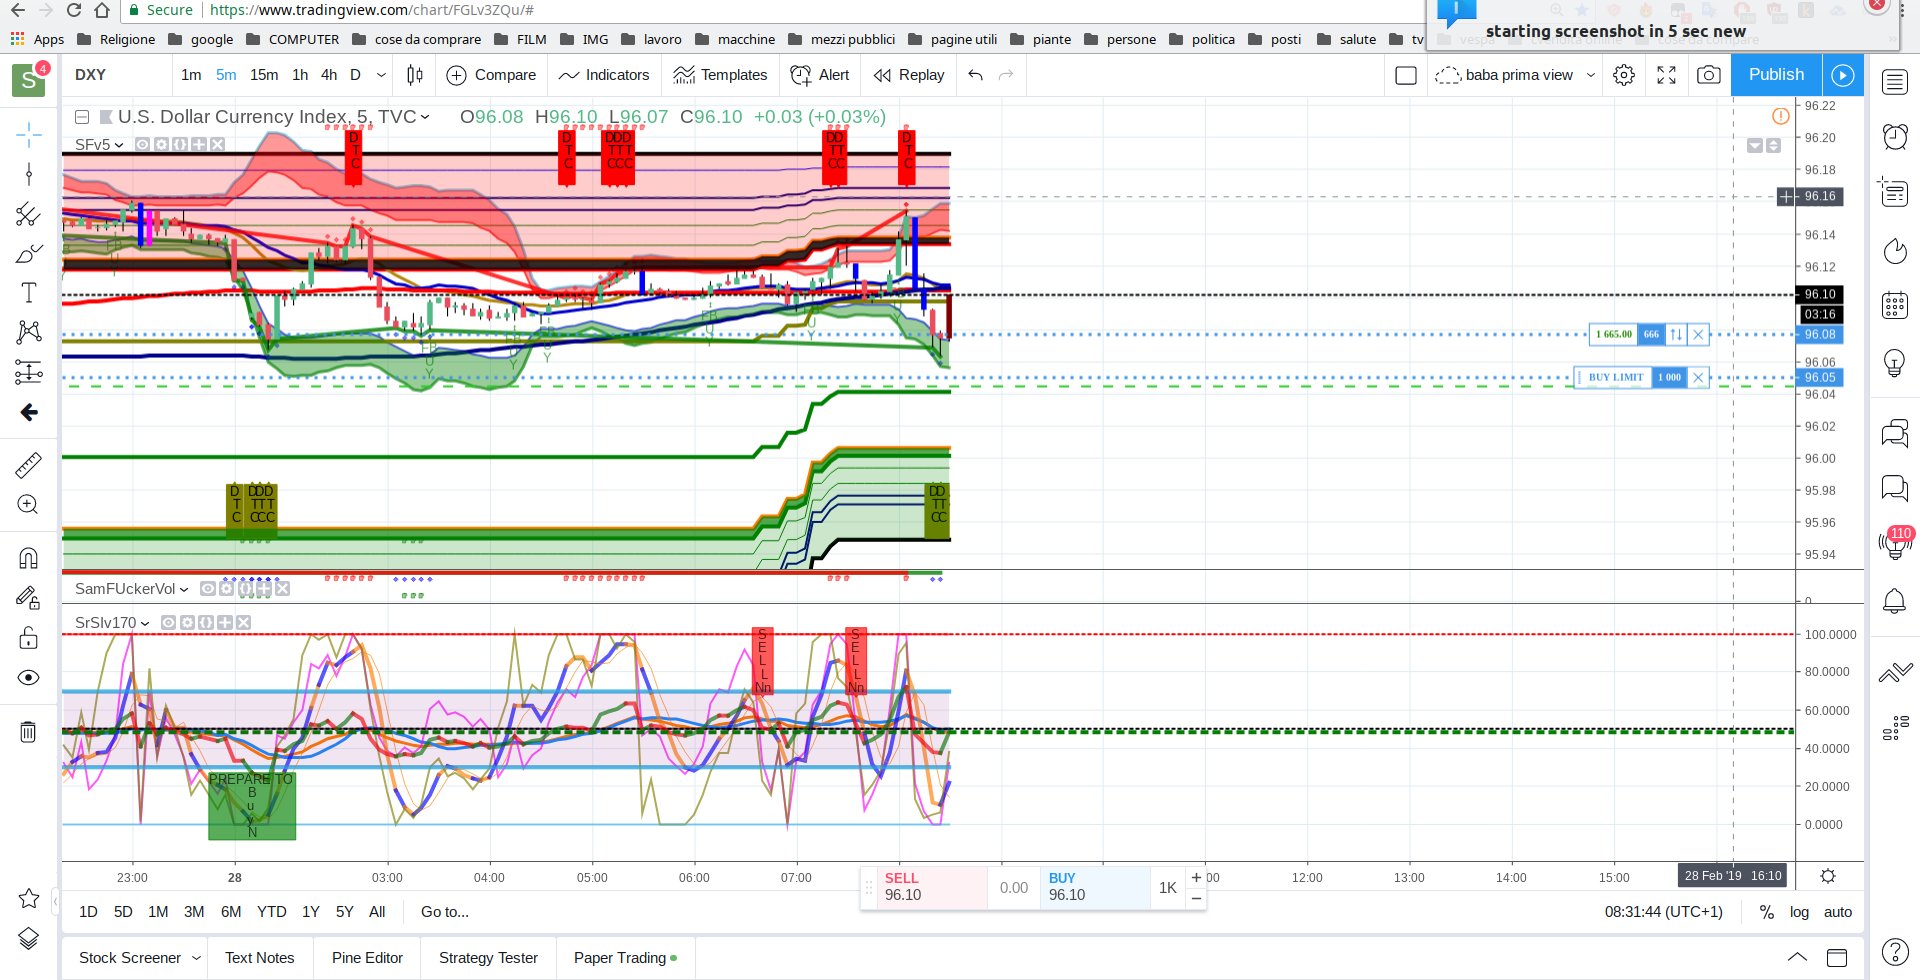Select the Text annotation tool
The width and height of the screenshot is (1920, 980).
28,293
